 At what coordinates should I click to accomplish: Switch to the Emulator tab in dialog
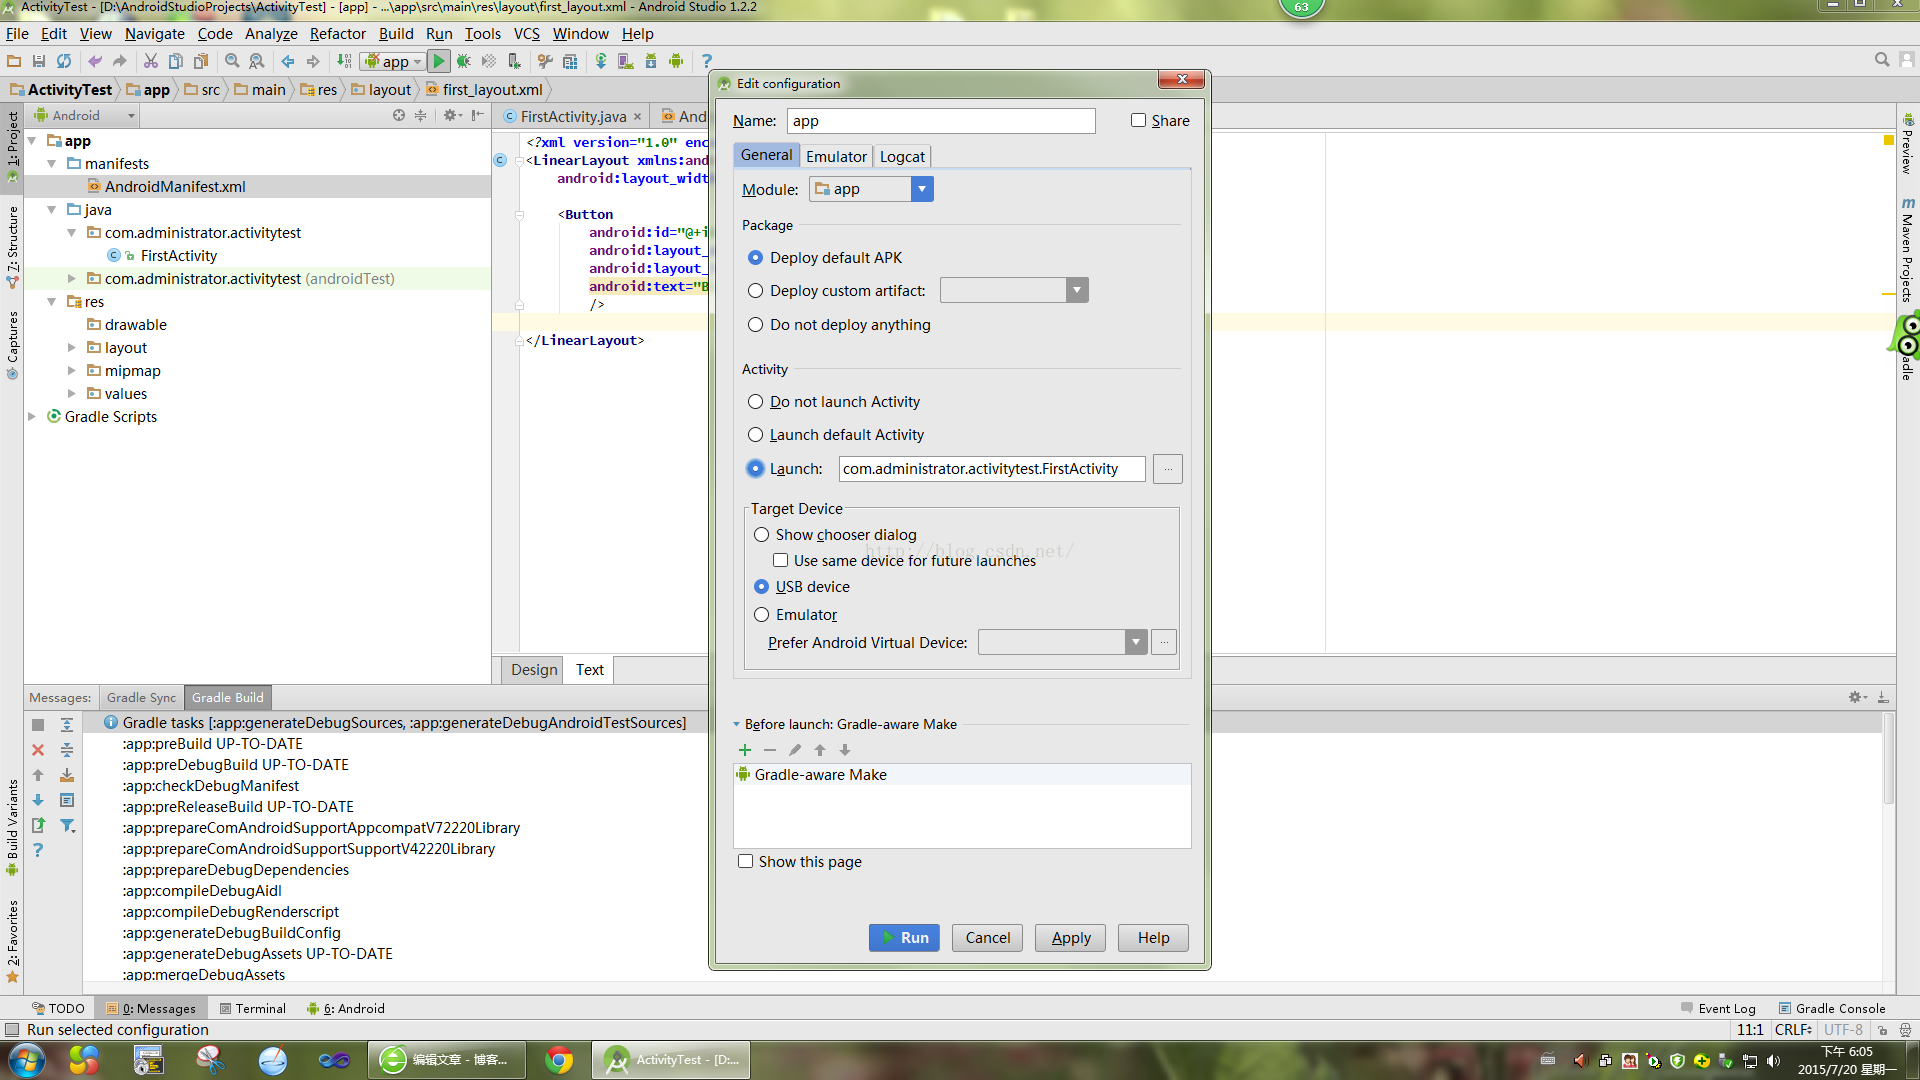coord(836,157)
